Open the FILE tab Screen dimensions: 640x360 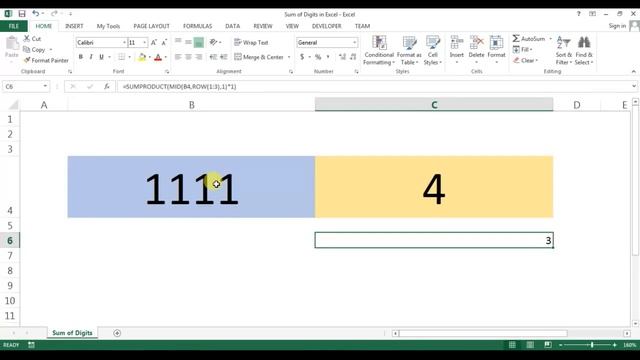14,26
